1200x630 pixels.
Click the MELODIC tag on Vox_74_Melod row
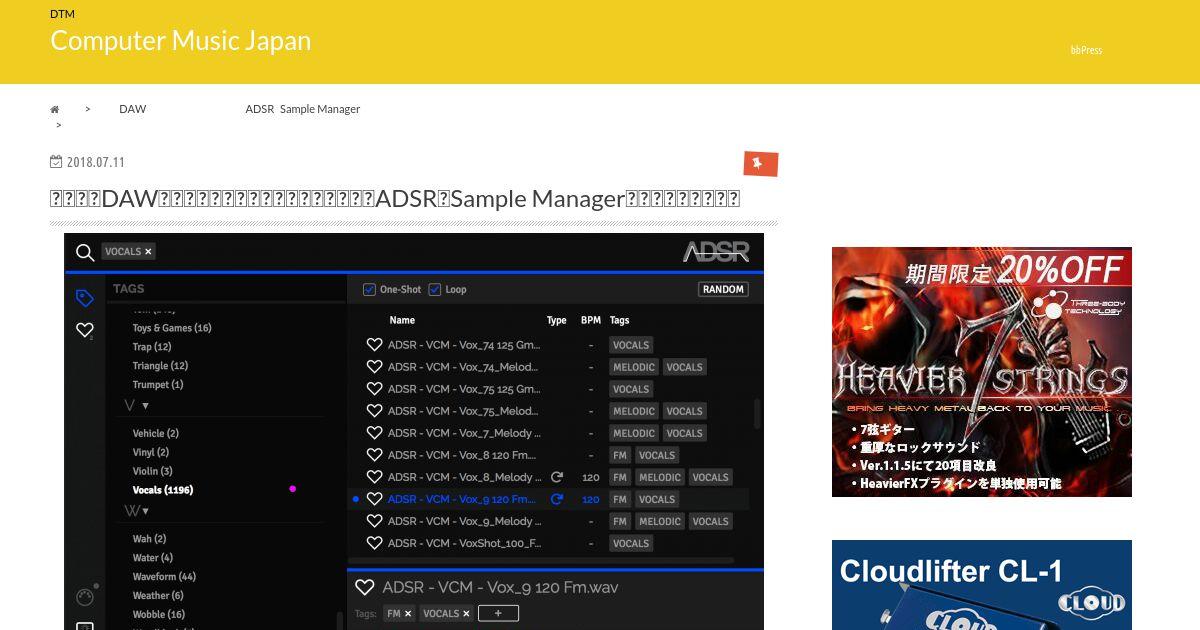pyautogui.click(x=634, y=367)
